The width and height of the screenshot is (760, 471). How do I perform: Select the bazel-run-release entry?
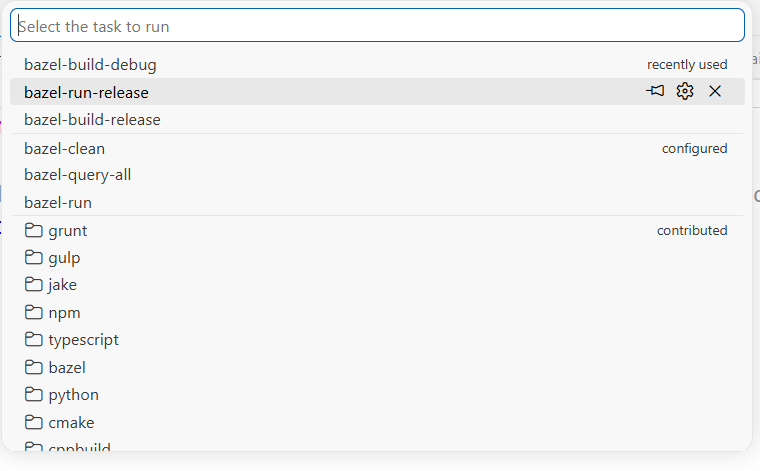pos(377,92)
